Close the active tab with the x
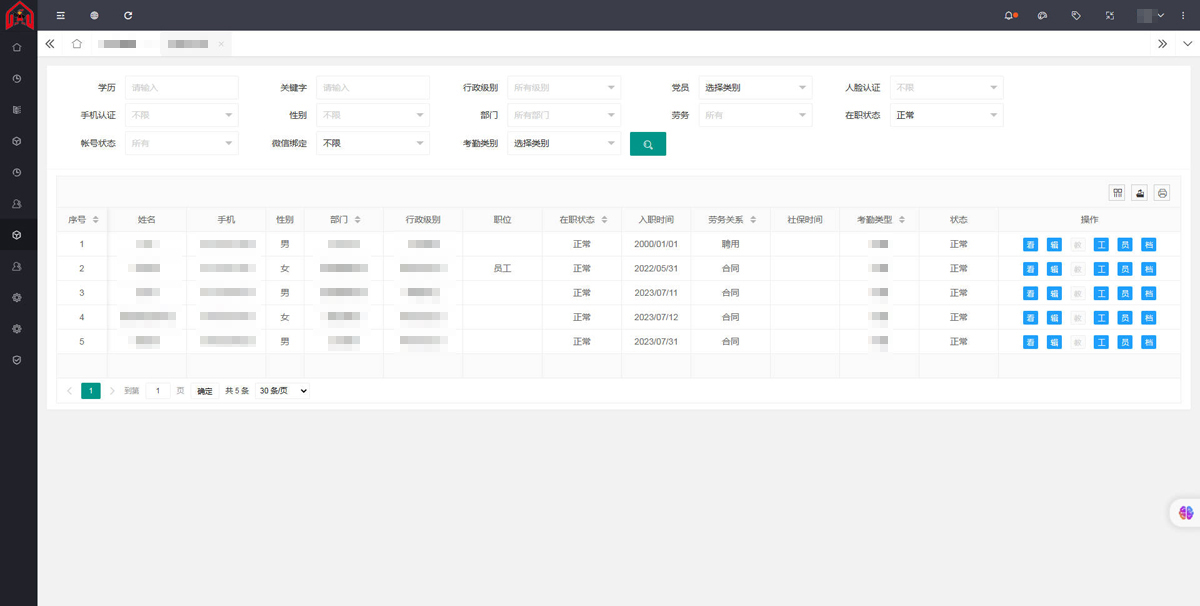Screen dimensions: 1200x606 pos(221,44)
